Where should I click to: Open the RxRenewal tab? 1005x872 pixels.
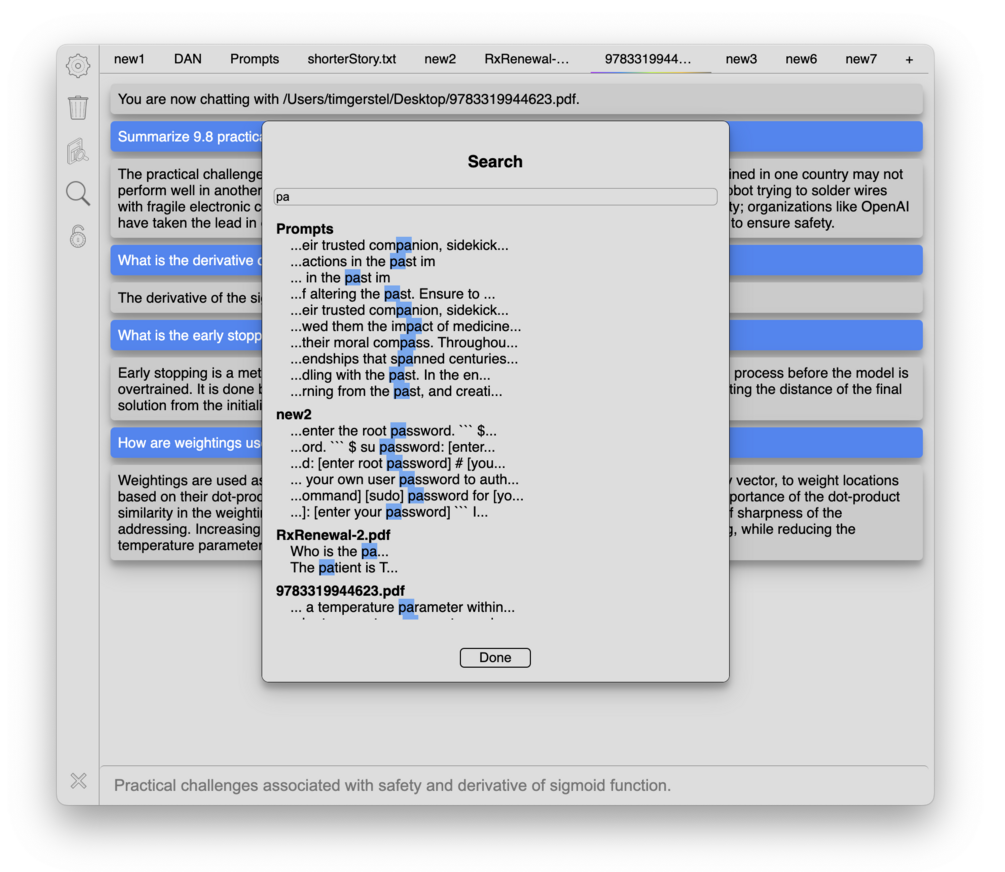526,59
